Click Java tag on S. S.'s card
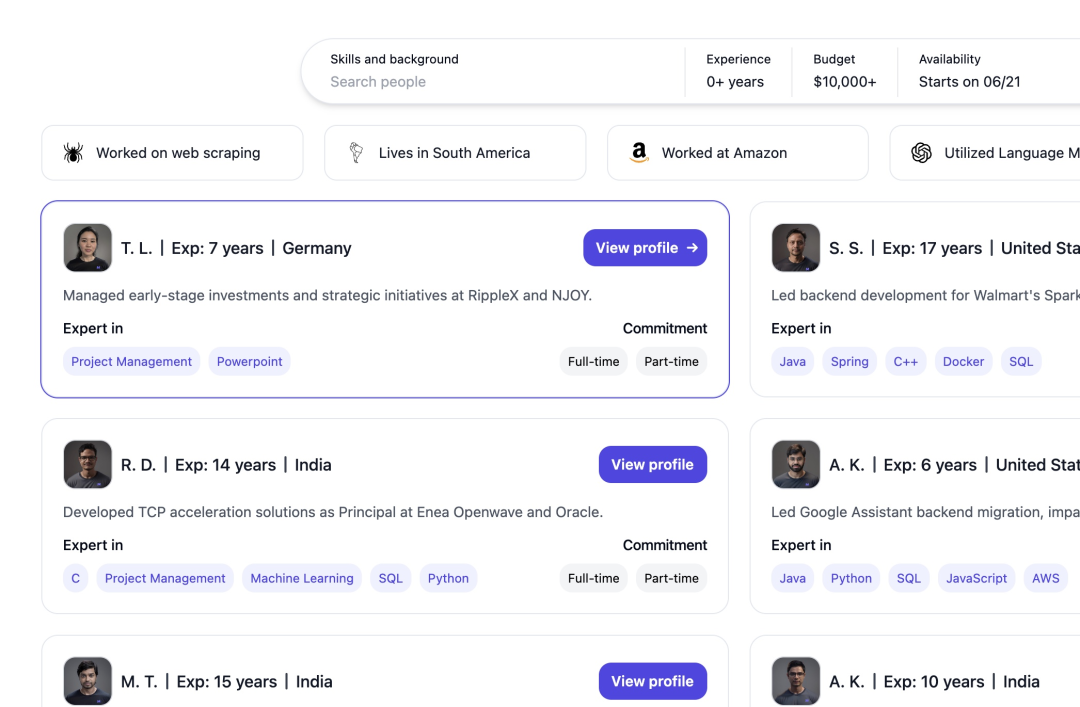The height and width of the screenshot is (707, 1080). [793, 361]
